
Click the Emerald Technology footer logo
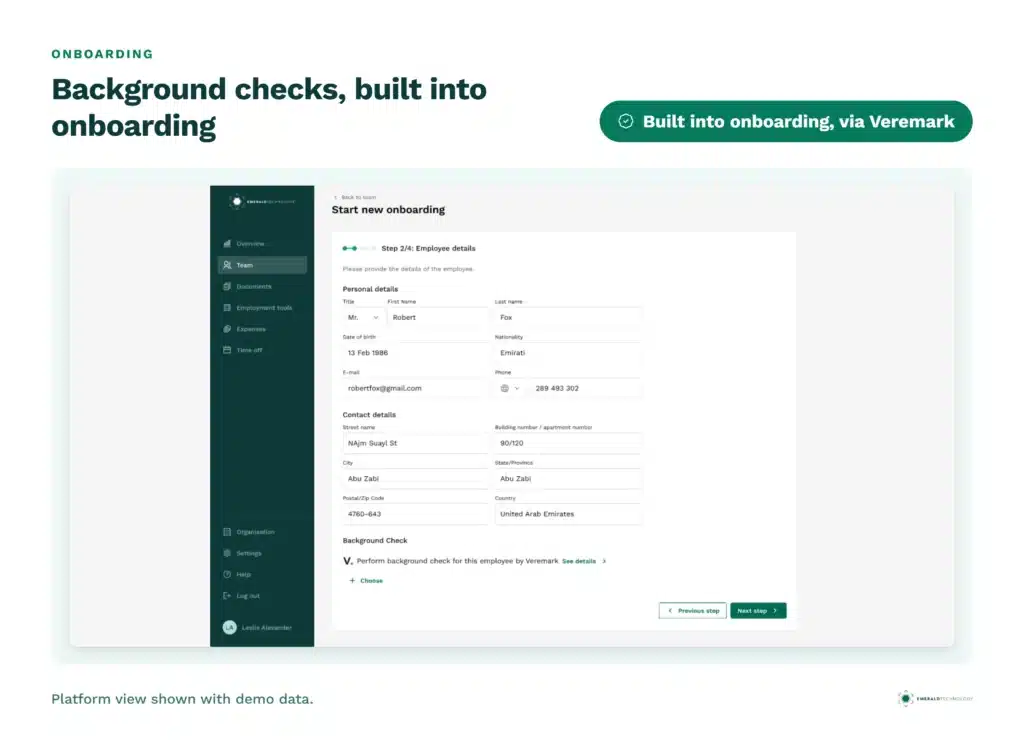pos(935,699)
